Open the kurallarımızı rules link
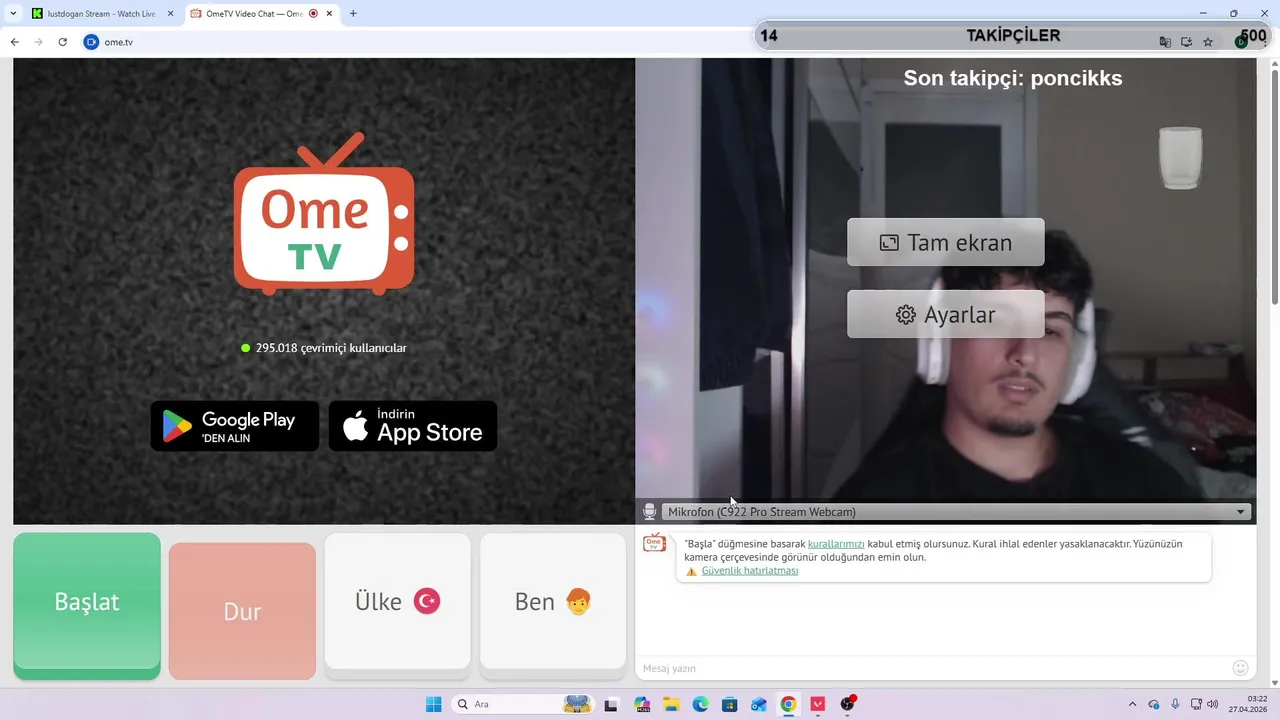 click(x=836, y=544)
